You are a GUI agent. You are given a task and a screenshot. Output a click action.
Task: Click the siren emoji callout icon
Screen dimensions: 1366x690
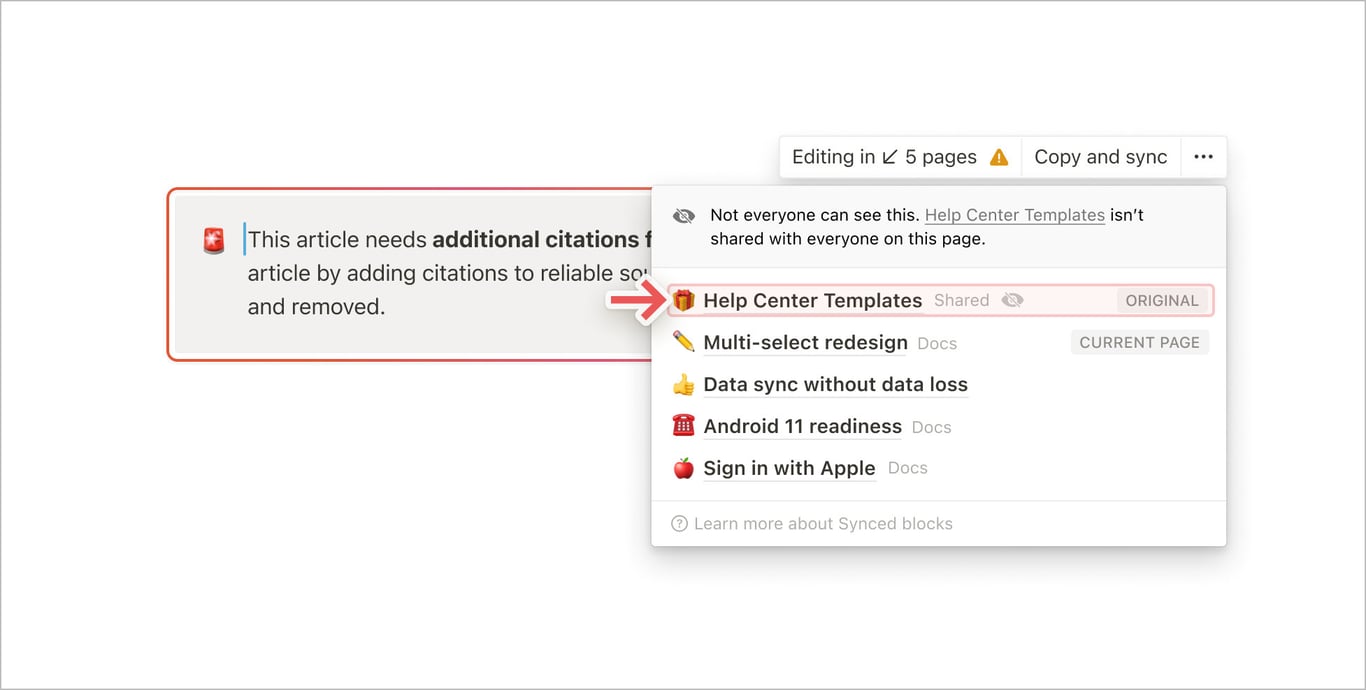point(214,240)
